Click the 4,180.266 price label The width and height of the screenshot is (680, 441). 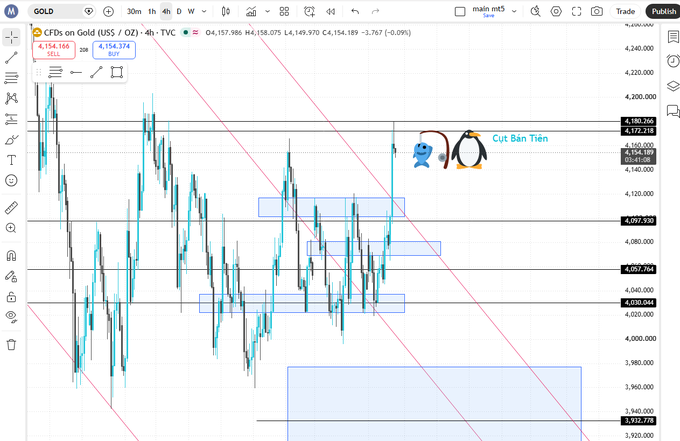pyautogui.click(x=638, y=121)
